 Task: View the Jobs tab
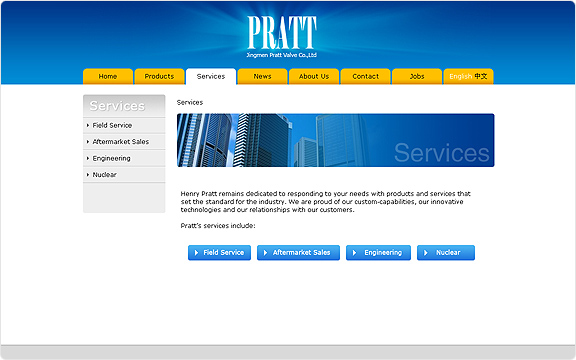tap(417, 76)
